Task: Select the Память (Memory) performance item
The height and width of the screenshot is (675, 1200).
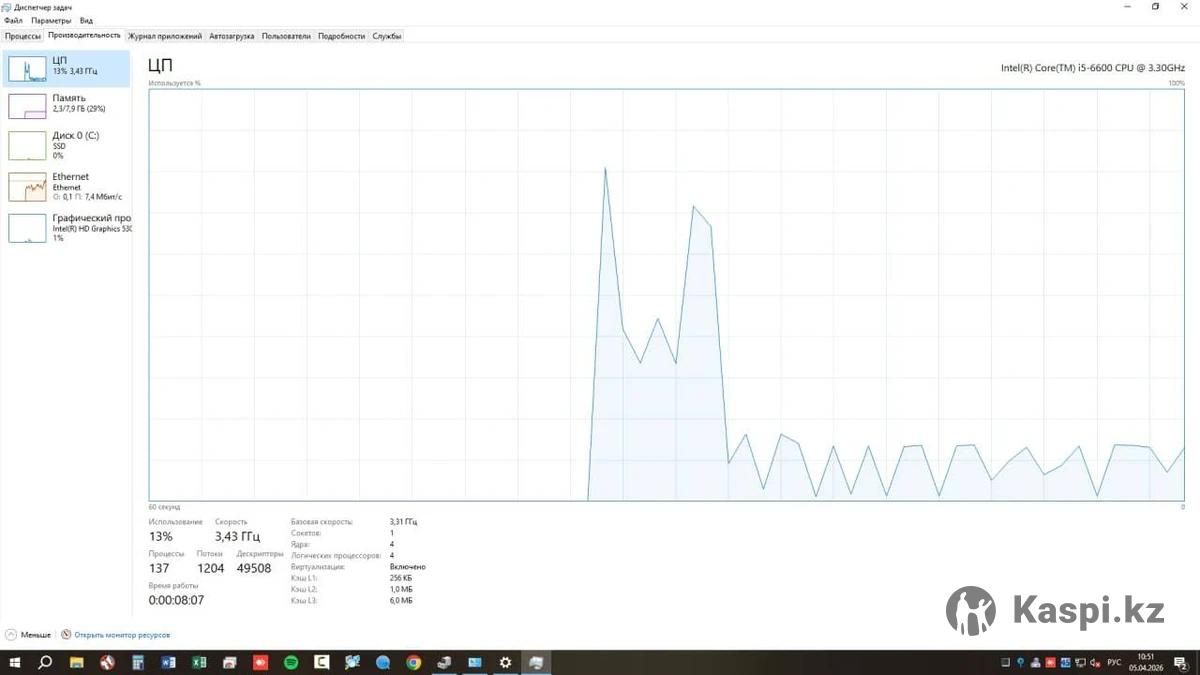Action: (66, 104)
